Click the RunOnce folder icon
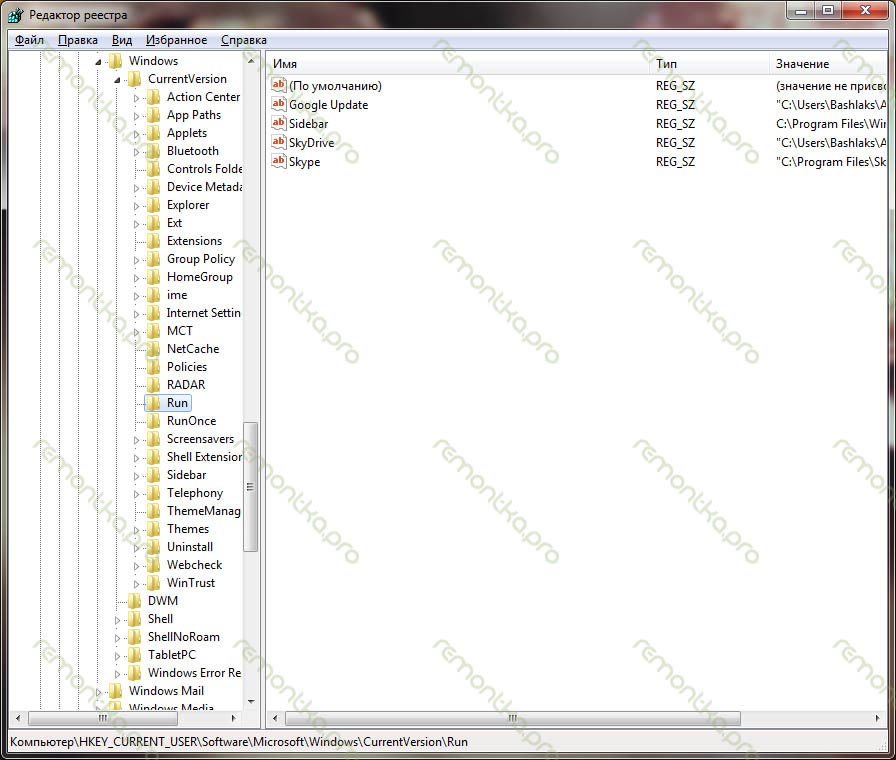 [154, 421]
